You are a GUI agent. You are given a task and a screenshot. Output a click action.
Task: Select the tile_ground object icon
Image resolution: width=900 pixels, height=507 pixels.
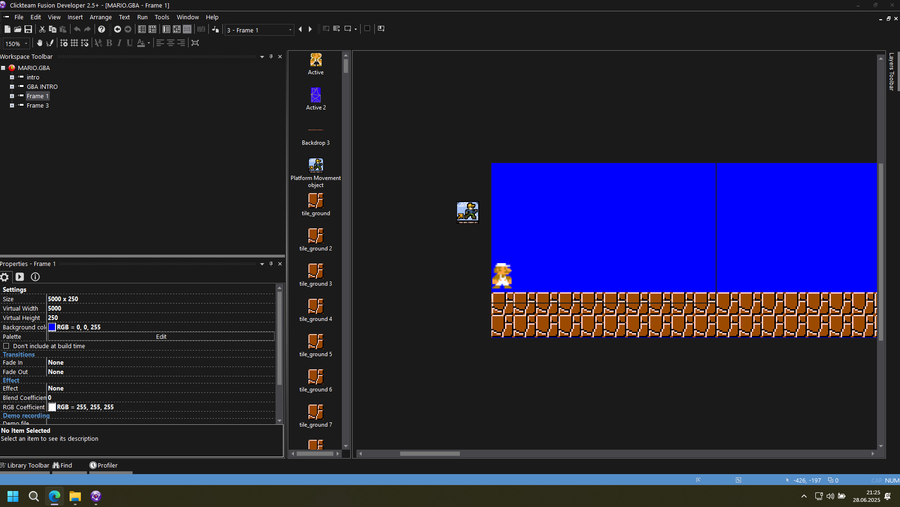(316, 200)
